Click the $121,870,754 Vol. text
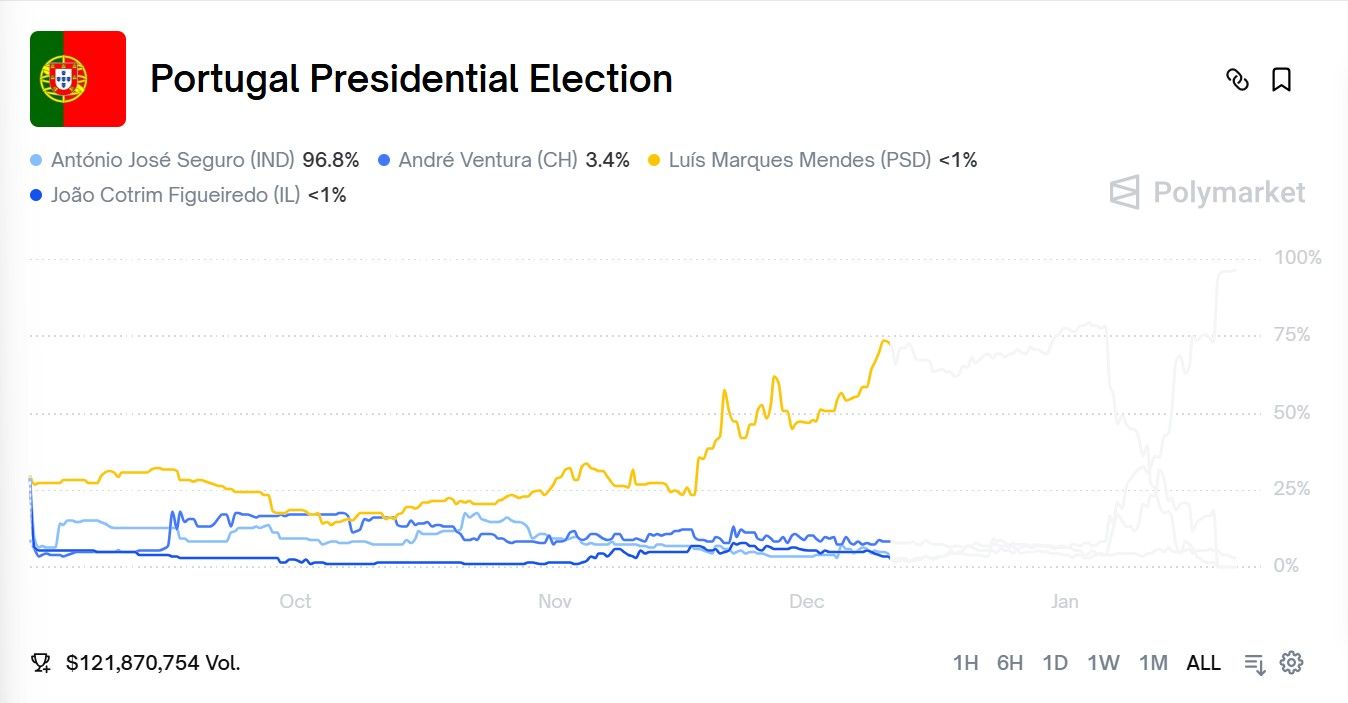This screenshot has height=703, width=1348. [x=153, y=663]
